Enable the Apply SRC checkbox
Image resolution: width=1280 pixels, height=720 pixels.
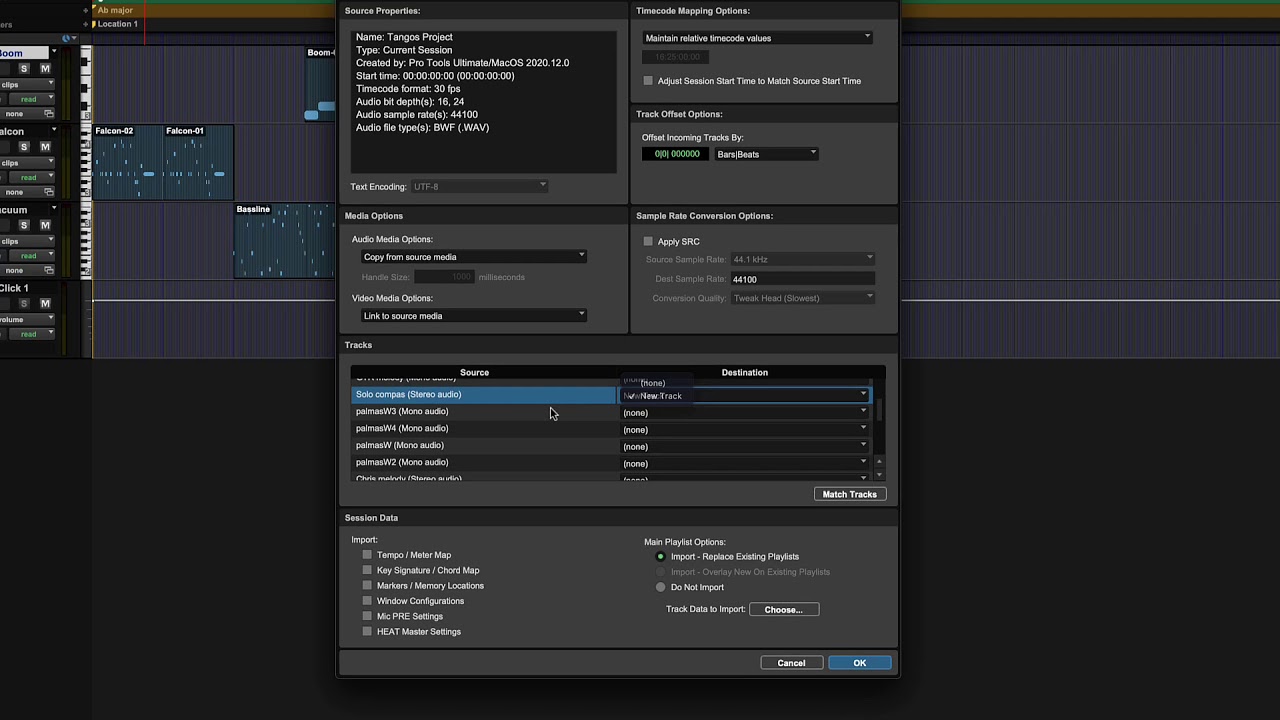point(648,241)
